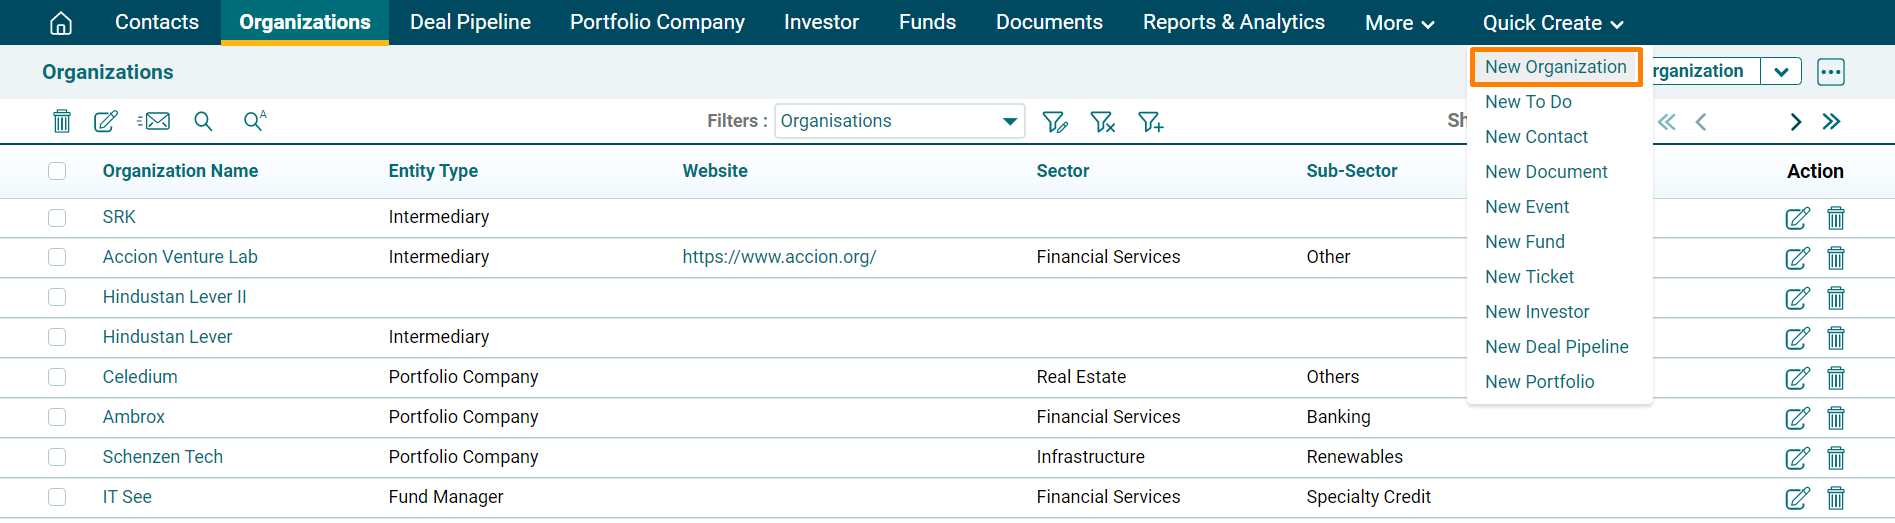
Task: Click the add filter icon
Action: click(x=1150, y=122)
